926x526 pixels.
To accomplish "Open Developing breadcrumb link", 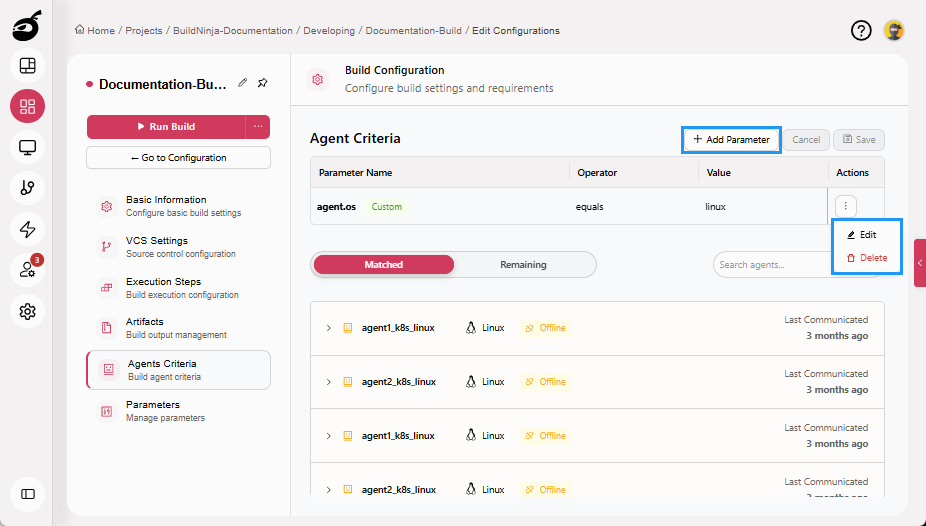I will pos(329,30).
